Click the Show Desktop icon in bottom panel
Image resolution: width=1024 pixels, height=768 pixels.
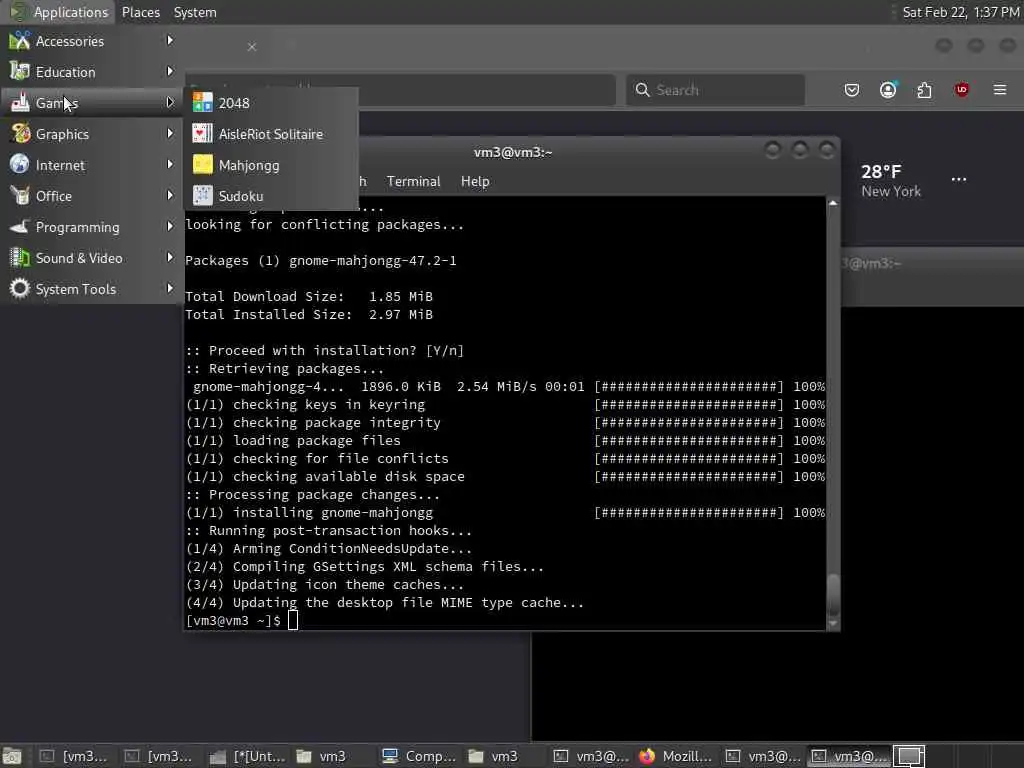click(x=12, y=756)
